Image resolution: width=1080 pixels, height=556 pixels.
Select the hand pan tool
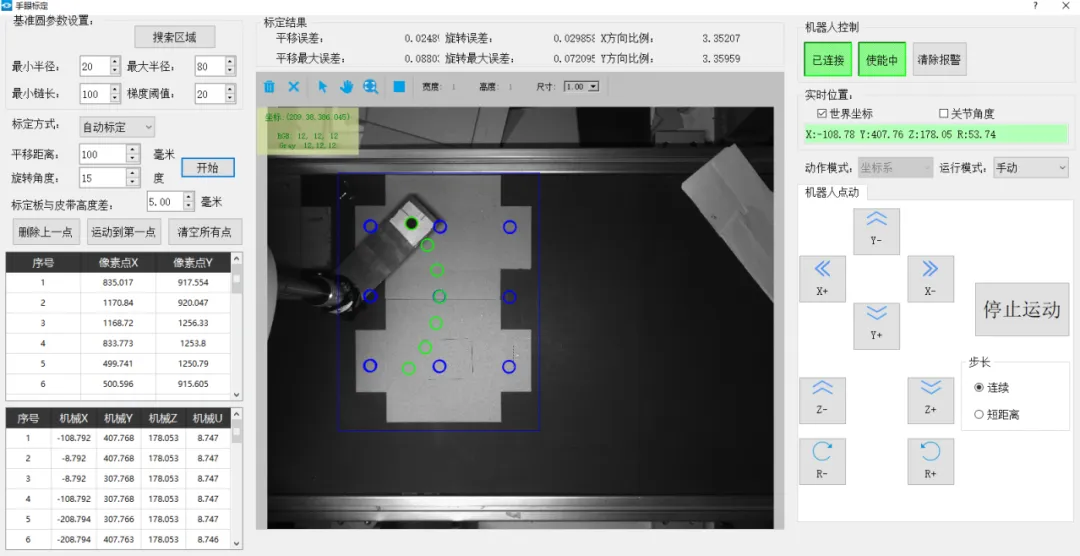pos(346,87)
